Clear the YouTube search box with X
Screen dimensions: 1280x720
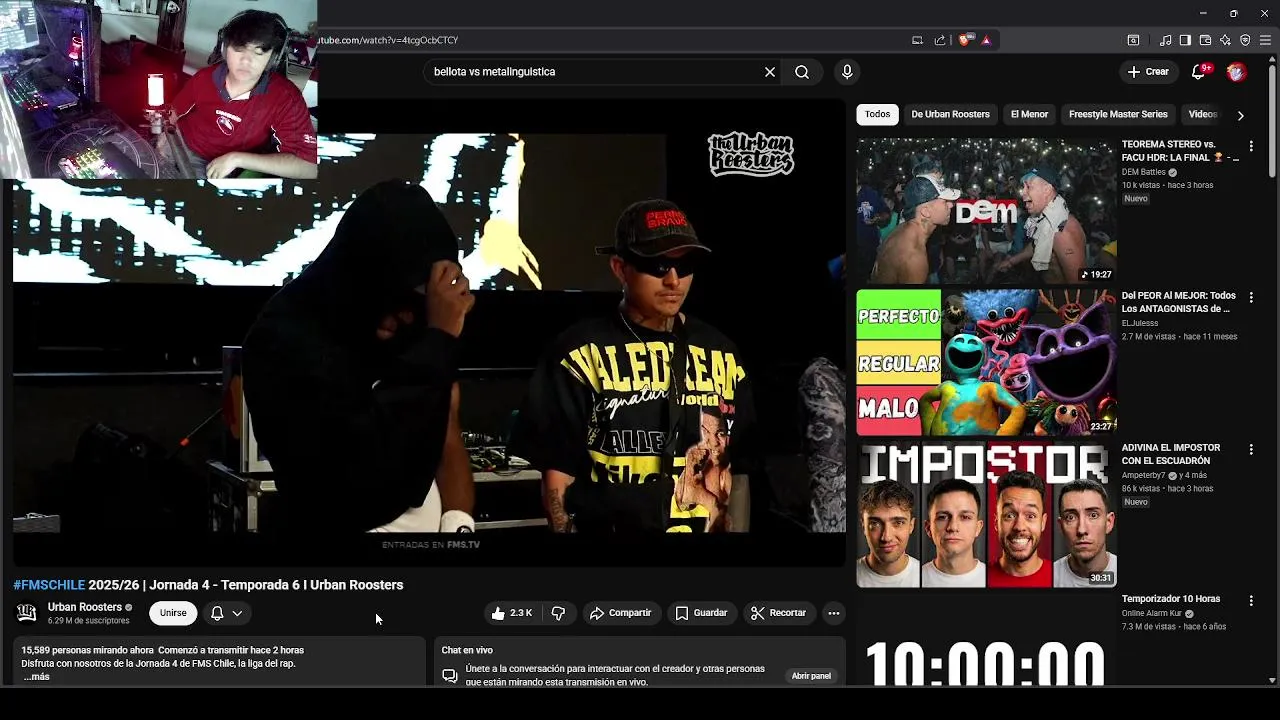pos(770,72)
